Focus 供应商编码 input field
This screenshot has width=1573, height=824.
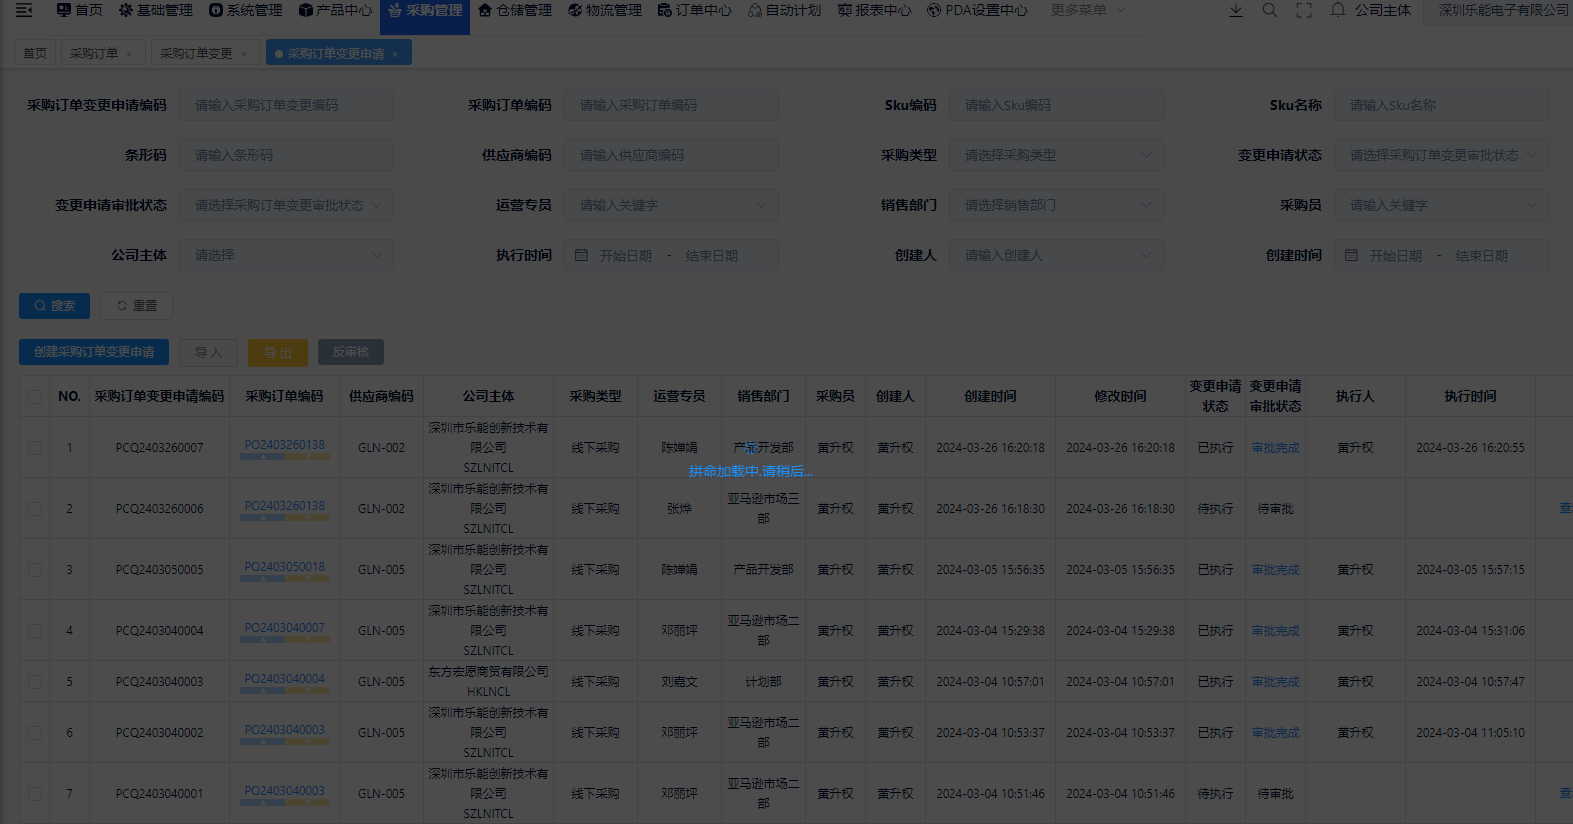(671, 156)
